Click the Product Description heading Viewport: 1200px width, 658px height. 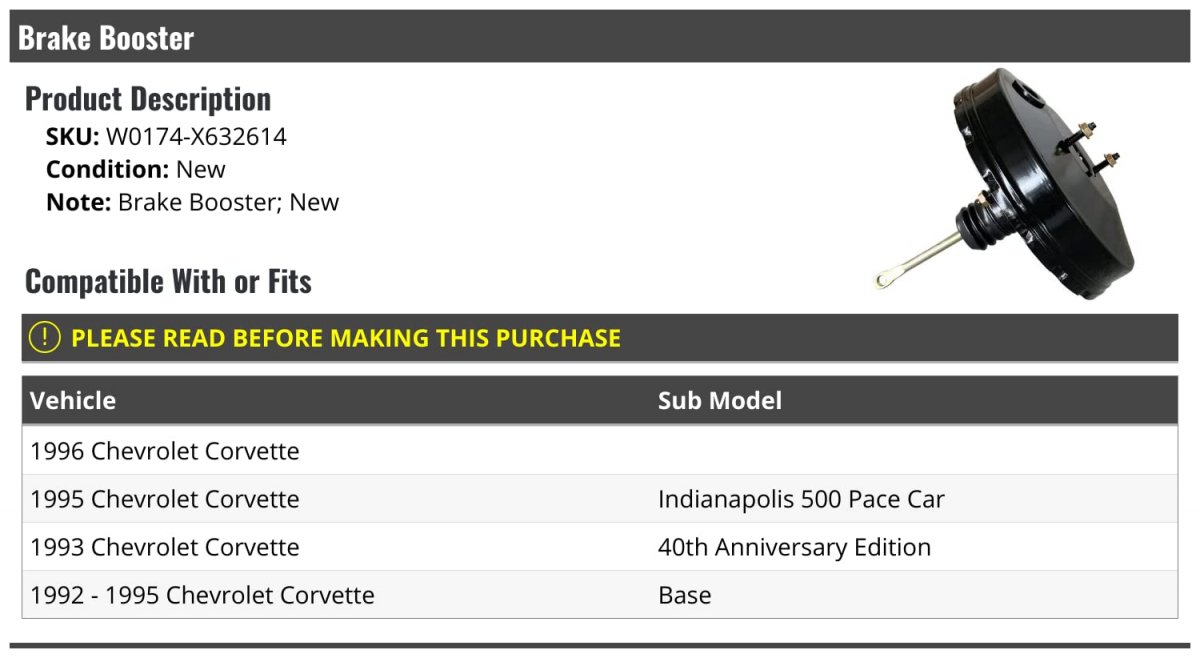pos(148,99)
